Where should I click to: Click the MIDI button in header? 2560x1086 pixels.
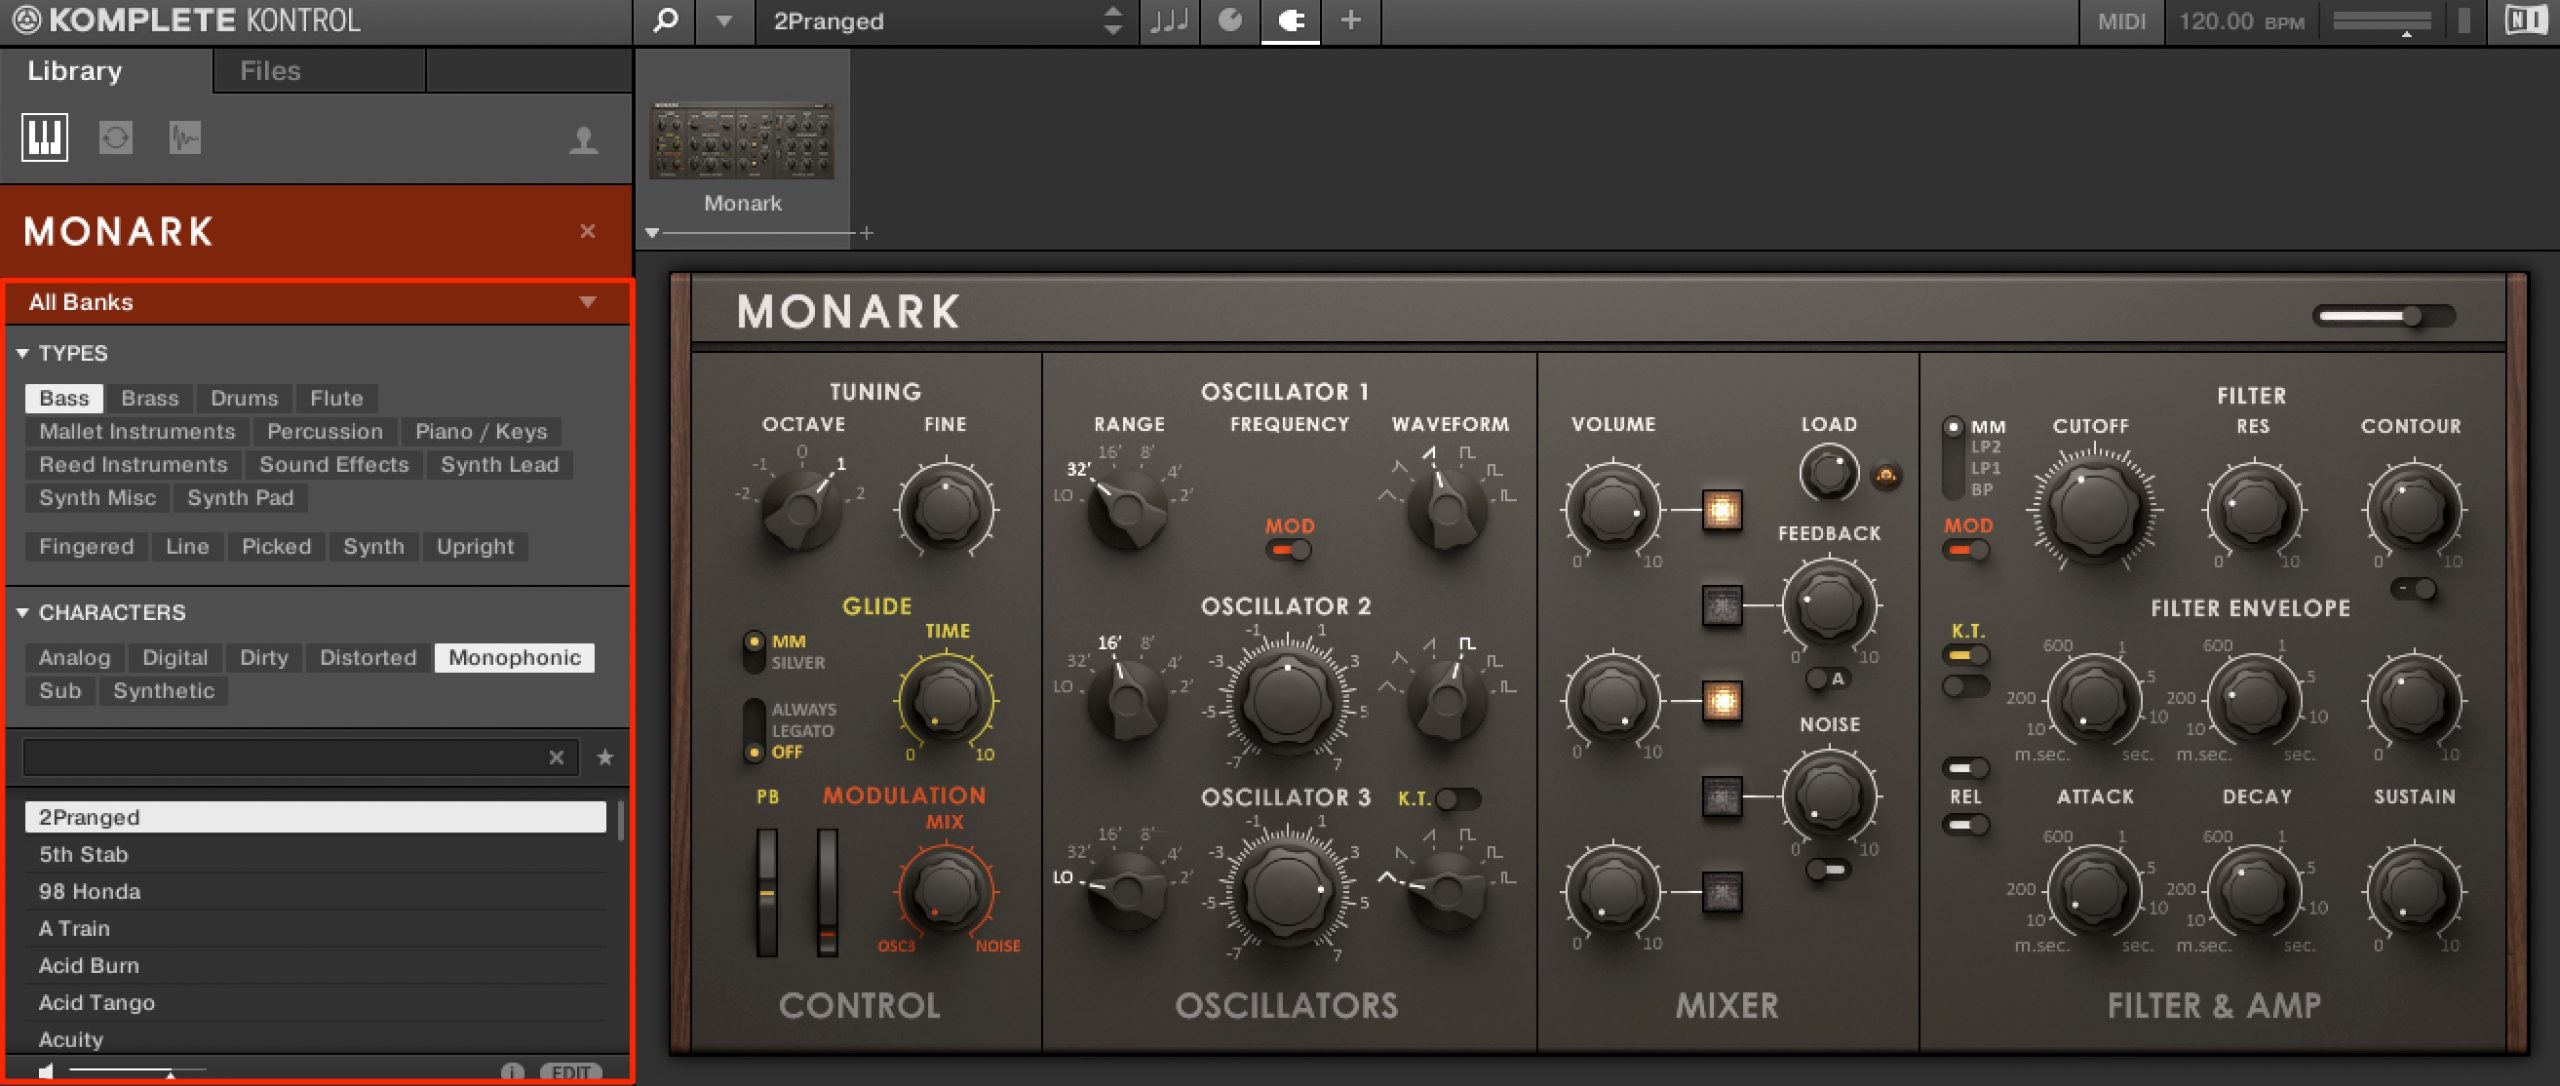tap(2122, 21)
